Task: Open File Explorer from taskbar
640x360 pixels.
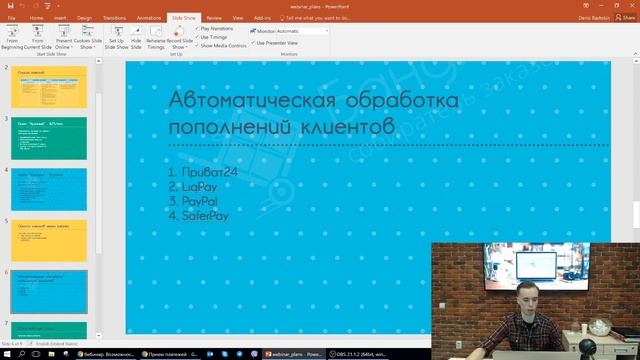Action: 51,354
